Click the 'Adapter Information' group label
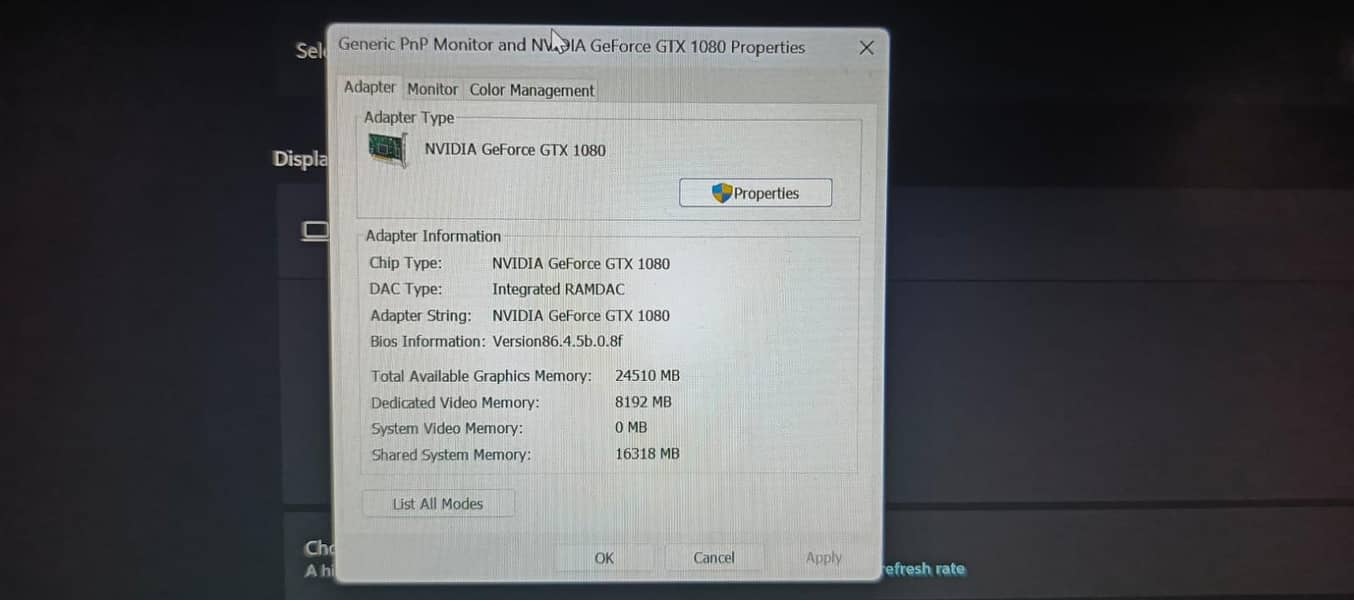The height and width of the screenshot is (600, 1354). click(433, 236)
